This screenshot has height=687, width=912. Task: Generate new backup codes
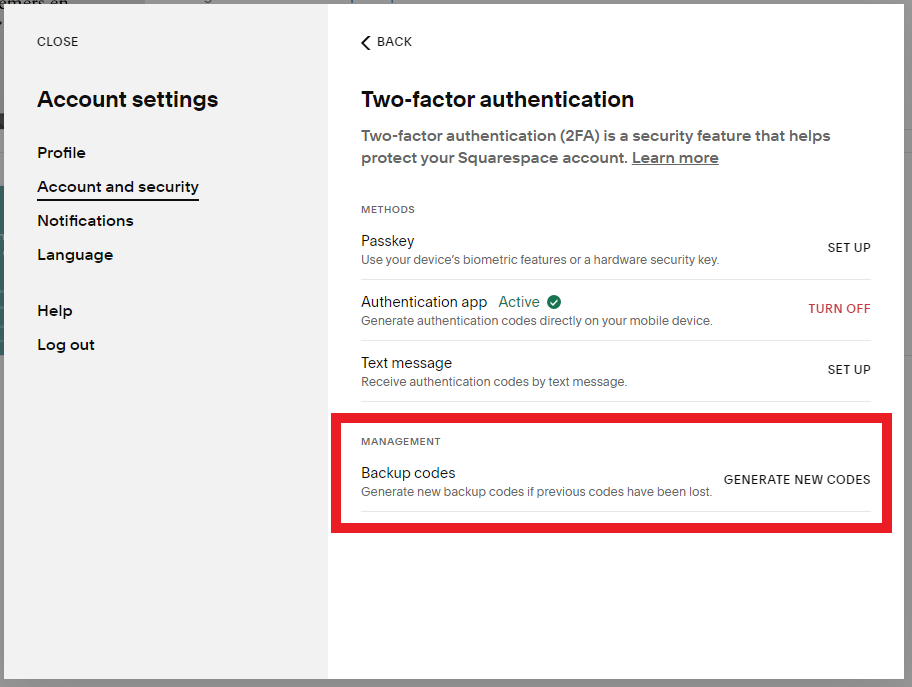[796, 480]
